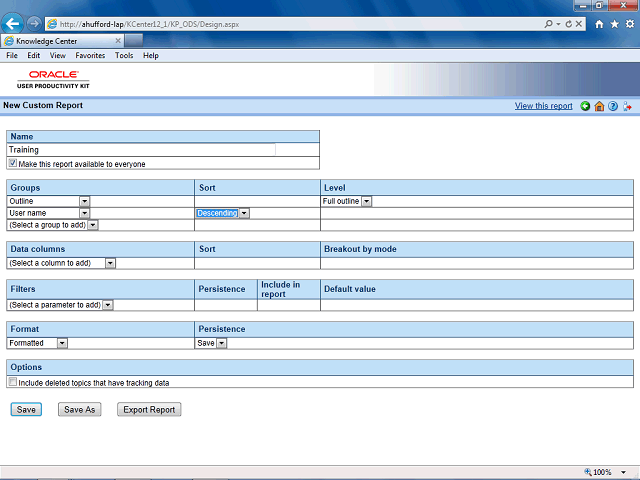Viewport: 640px width, 480px height.
Task: Open the Edit menu
Action: tap(33, 56)
